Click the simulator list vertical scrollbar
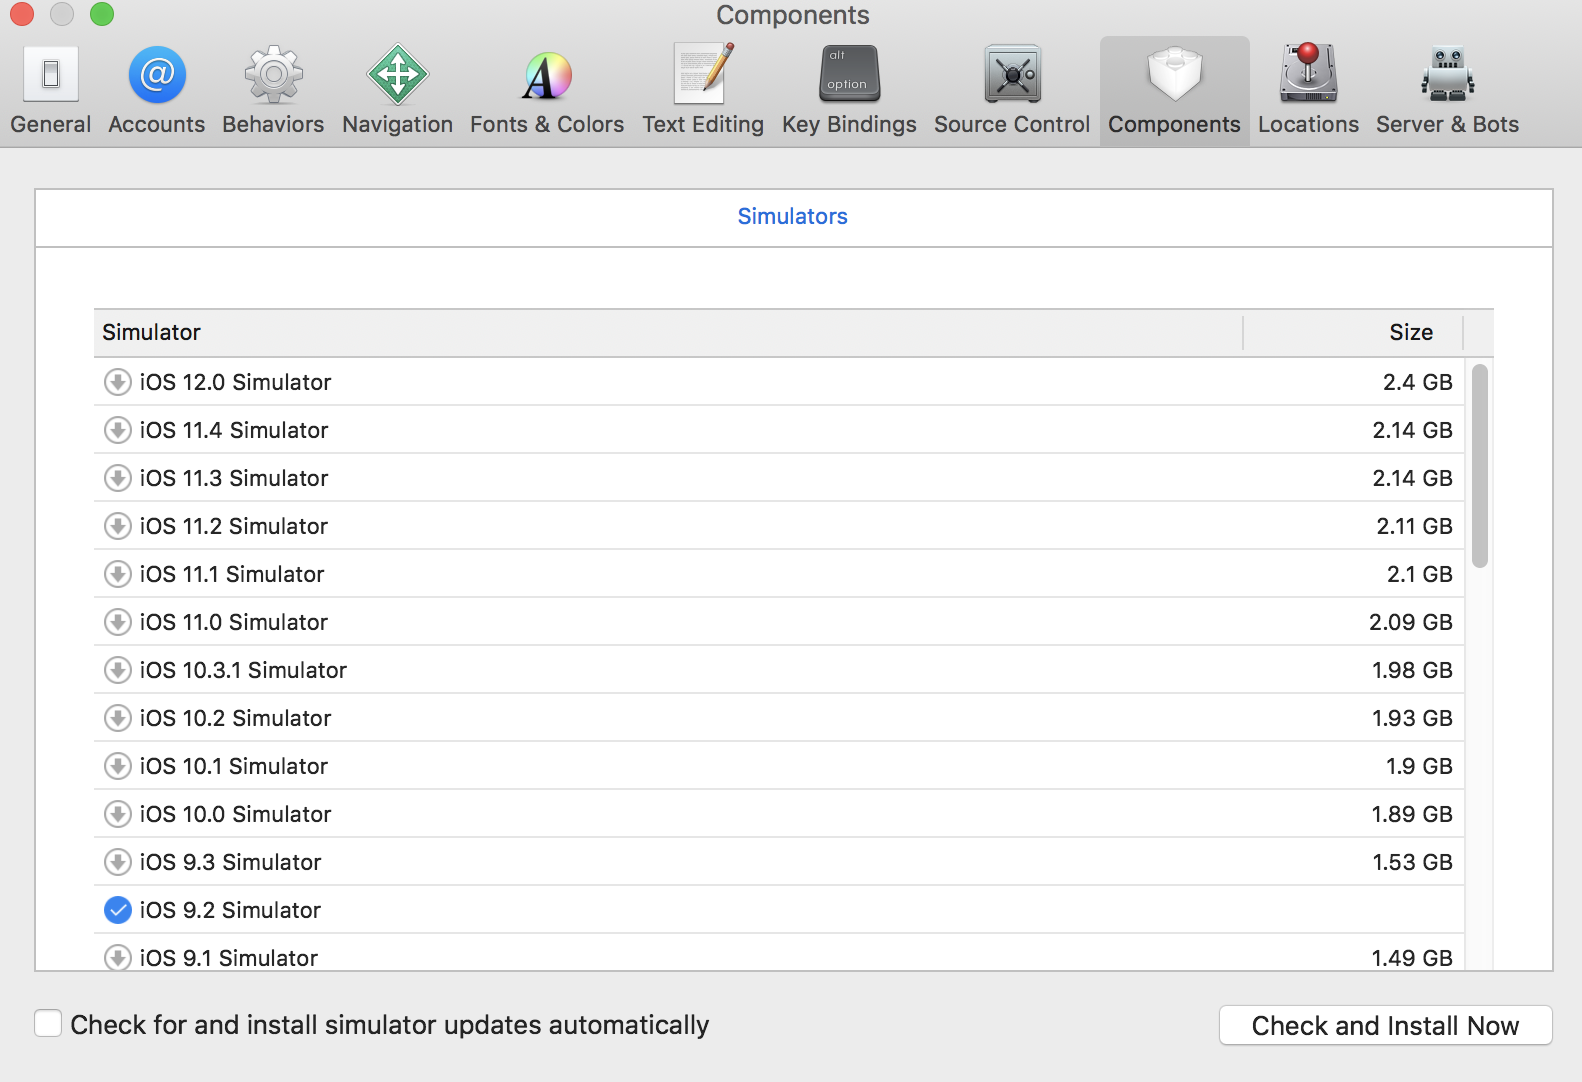1582x1082 pixels. [1480, 466]
